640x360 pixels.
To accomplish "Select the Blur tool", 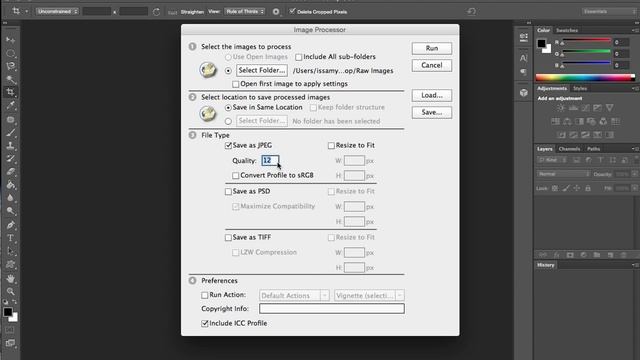I will pyautogui.click(x=11, y=198).
